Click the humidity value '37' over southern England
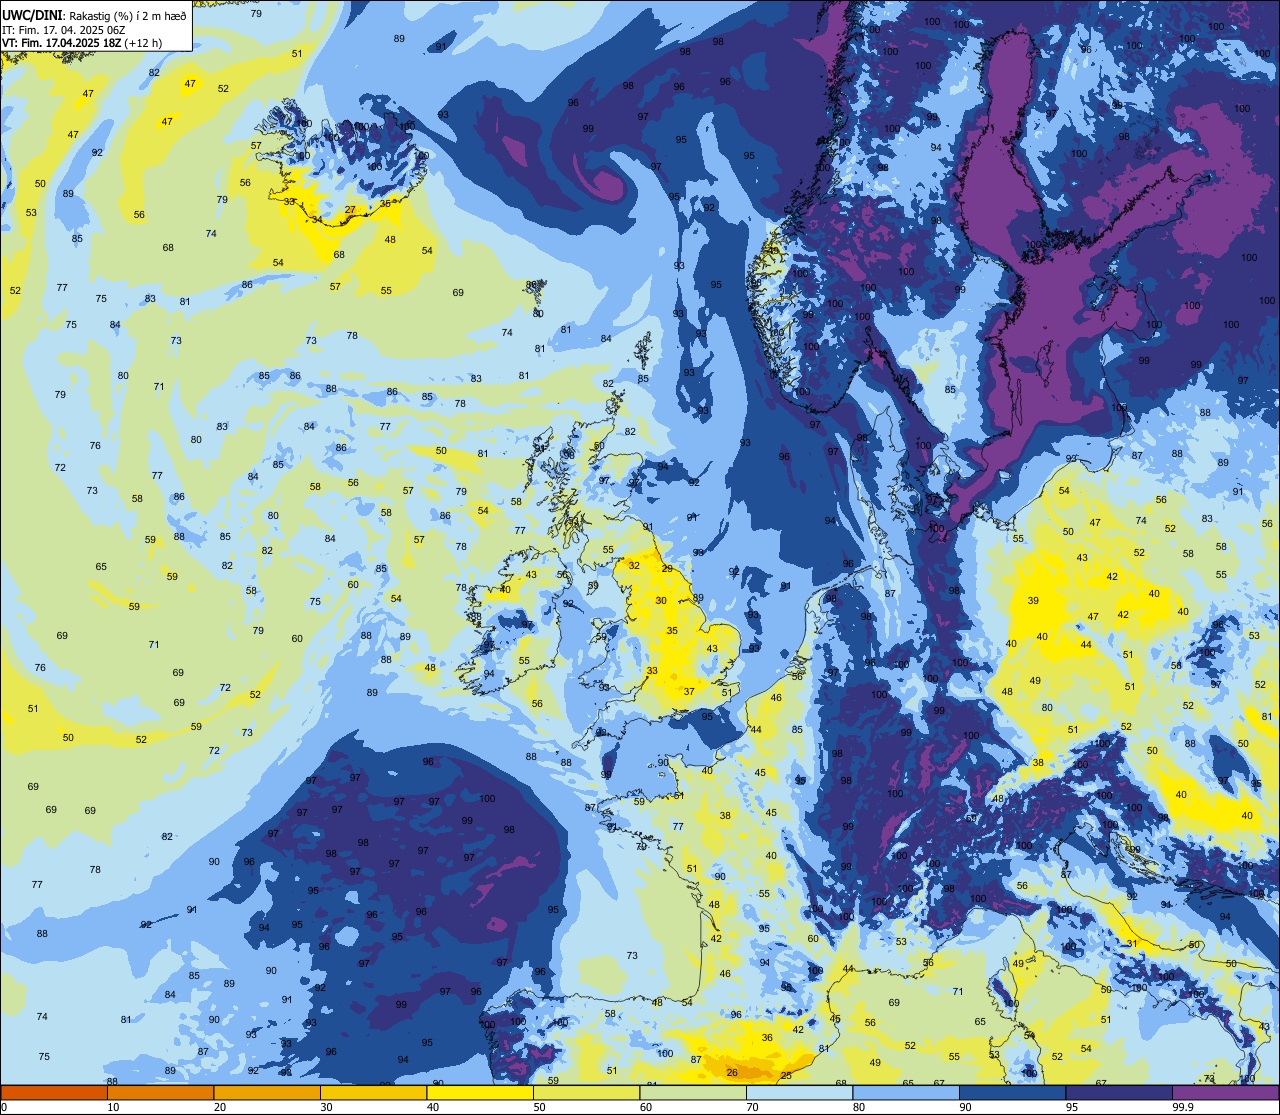The width and height of the screenshot is (1280, 1115). pyautogui.click(x=689, y=692)
